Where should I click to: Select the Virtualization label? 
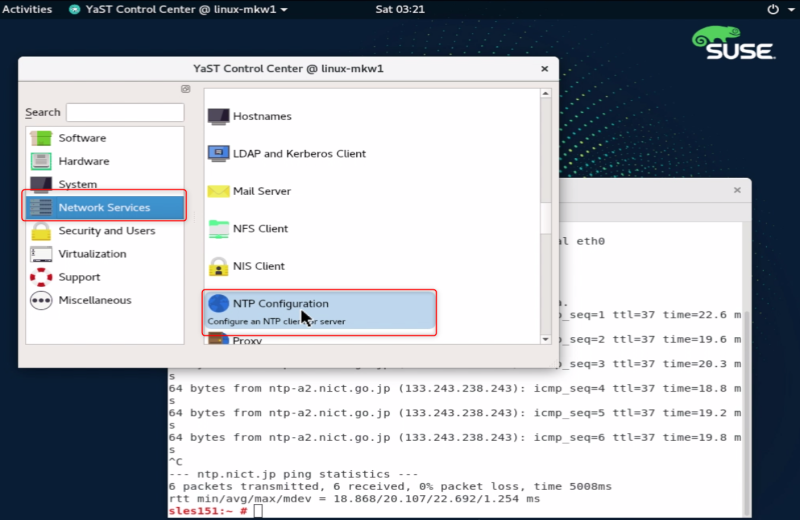pos(92,254)
